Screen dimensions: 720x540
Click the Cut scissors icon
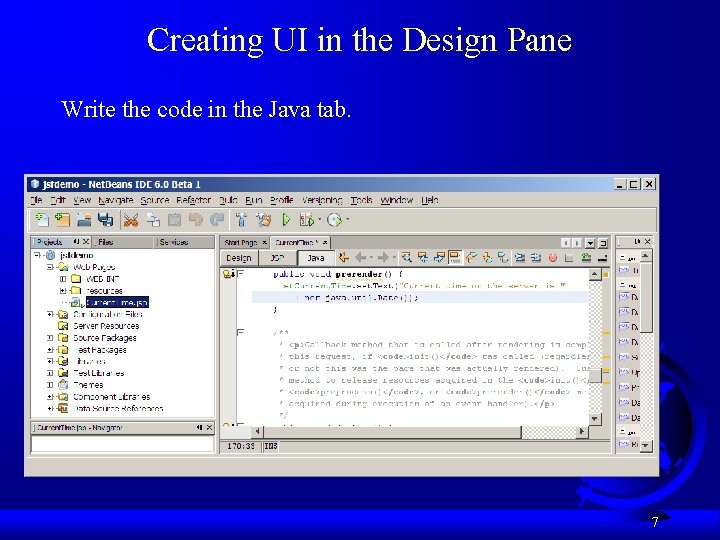tap(131, 220)
